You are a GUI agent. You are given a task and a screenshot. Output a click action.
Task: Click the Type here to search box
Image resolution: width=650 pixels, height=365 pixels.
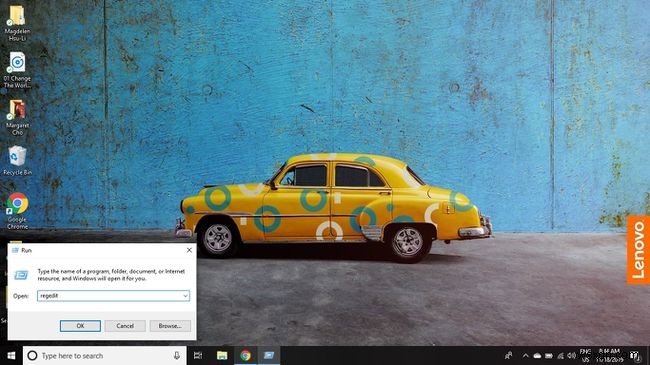104,355
